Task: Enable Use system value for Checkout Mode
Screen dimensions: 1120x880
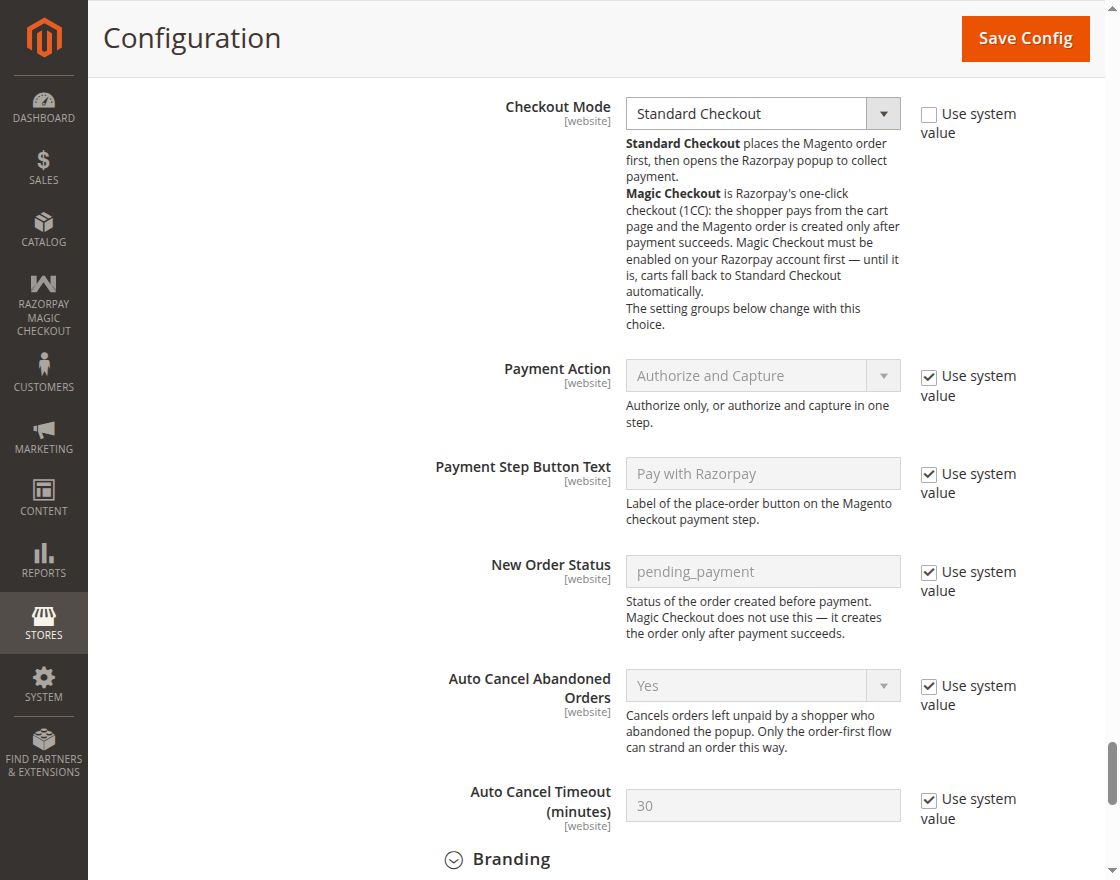Action: 929,115
